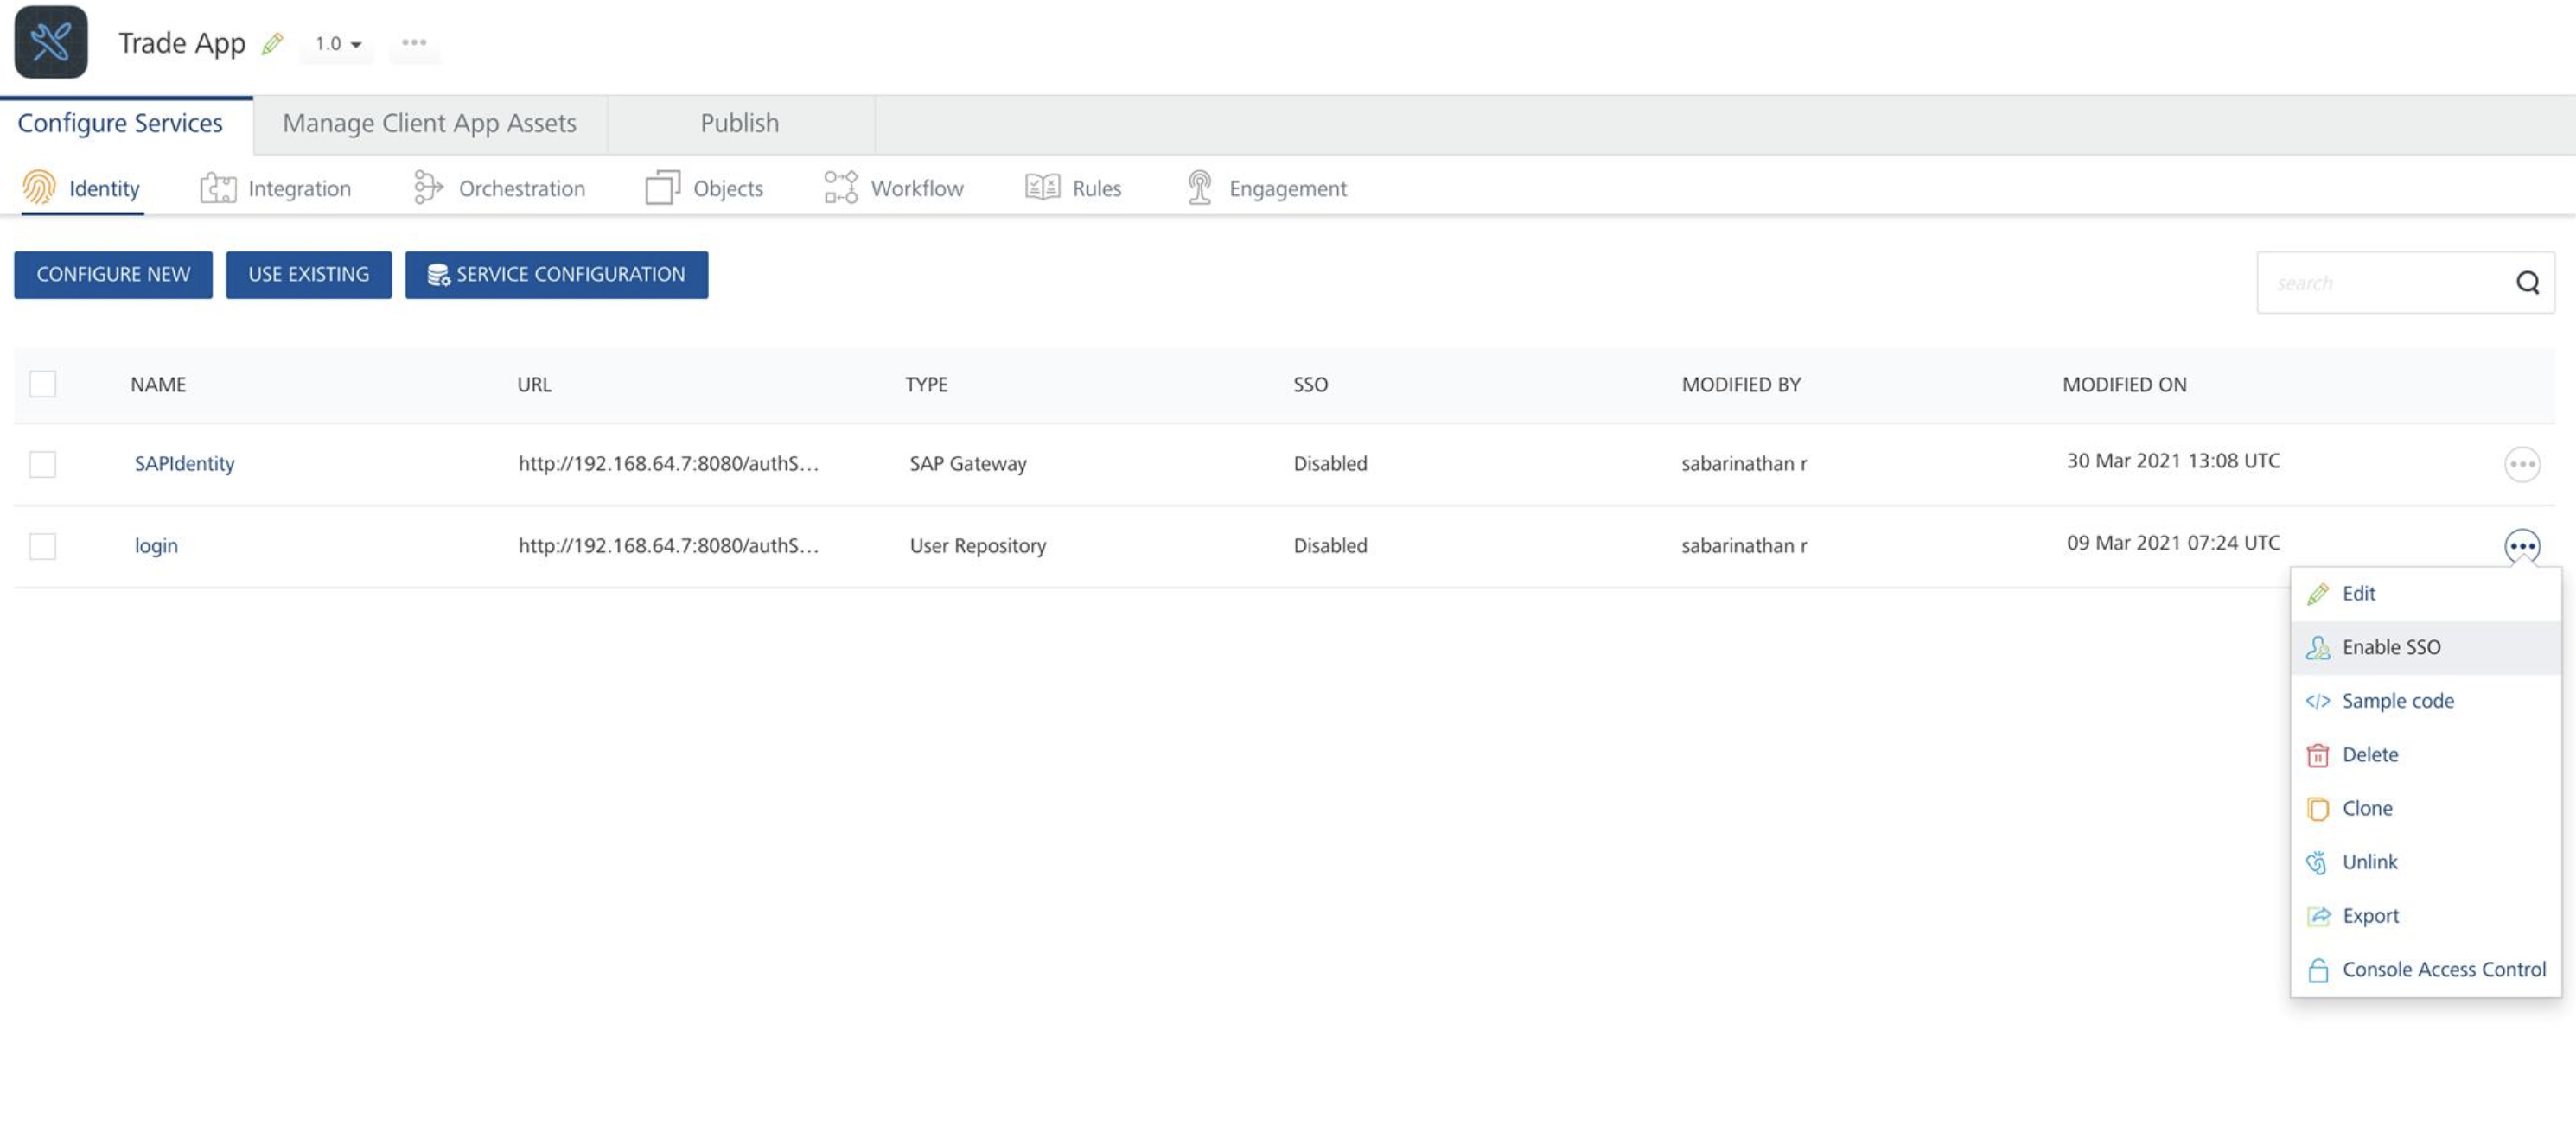Click the pencil icon beside Trade App
Screen dimensions: 2576x1132
272,43
